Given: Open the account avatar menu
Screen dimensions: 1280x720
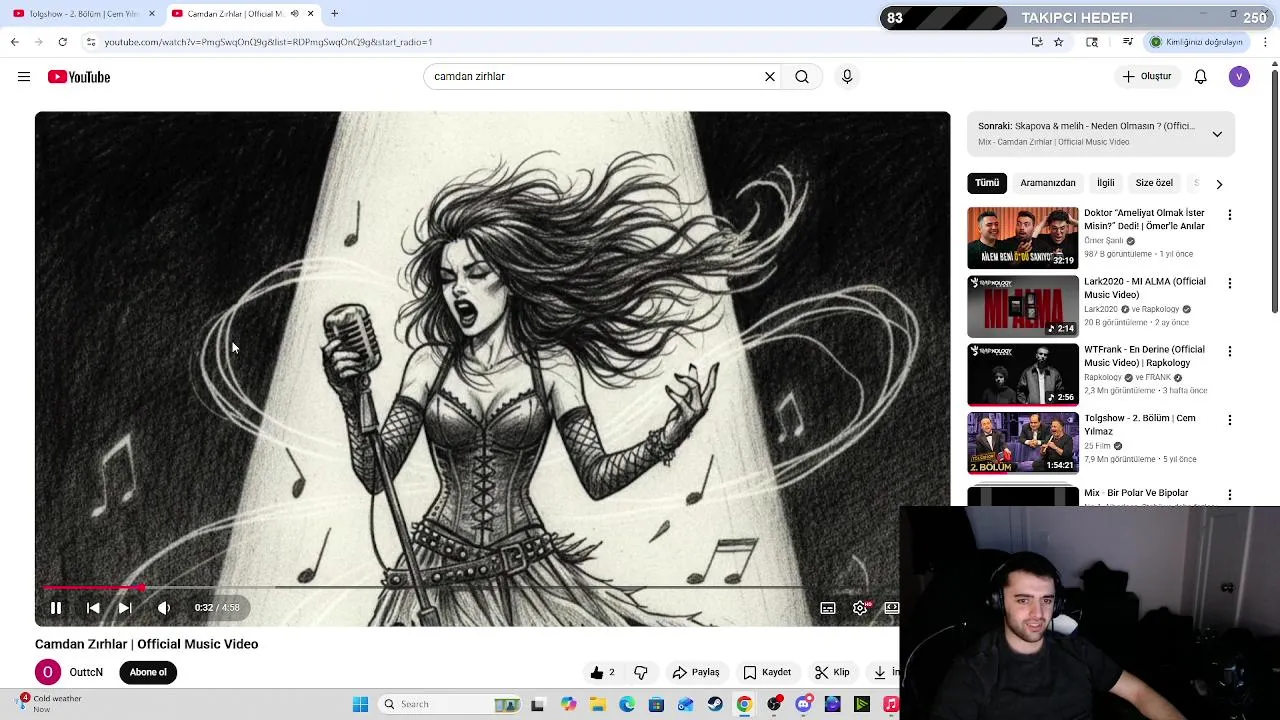Looking at the screenshot, I should tap(1239, 77).
